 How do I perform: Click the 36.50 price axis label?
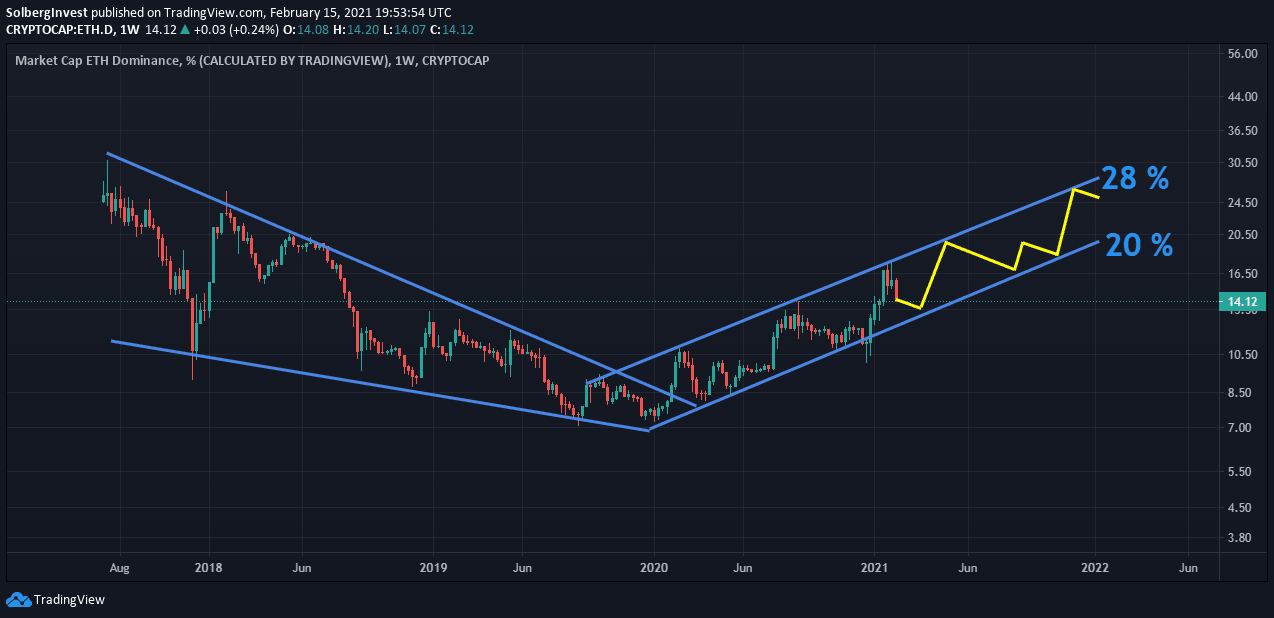click(x=1242, y=131)
